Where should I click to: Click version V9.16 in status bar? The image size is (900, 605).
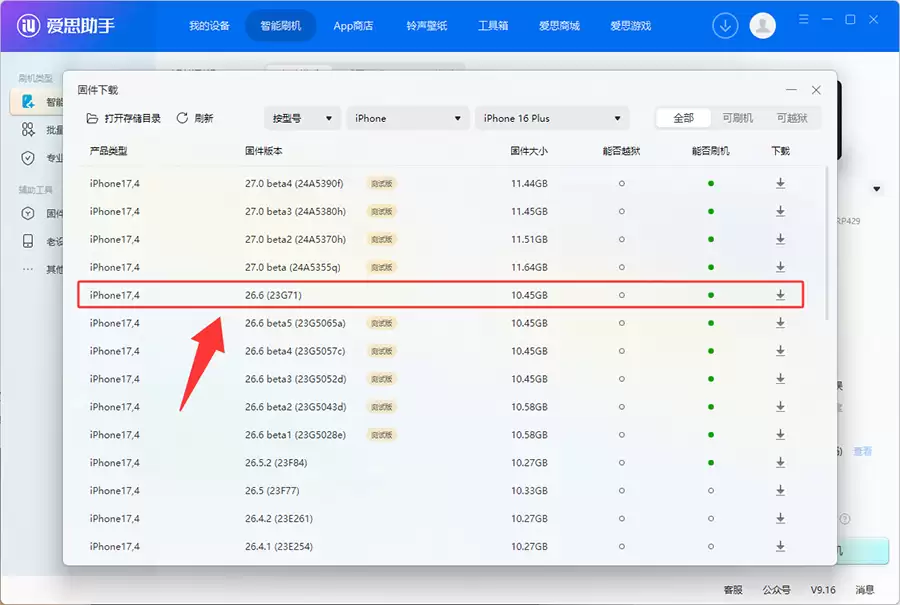click(x=823, y=590)
